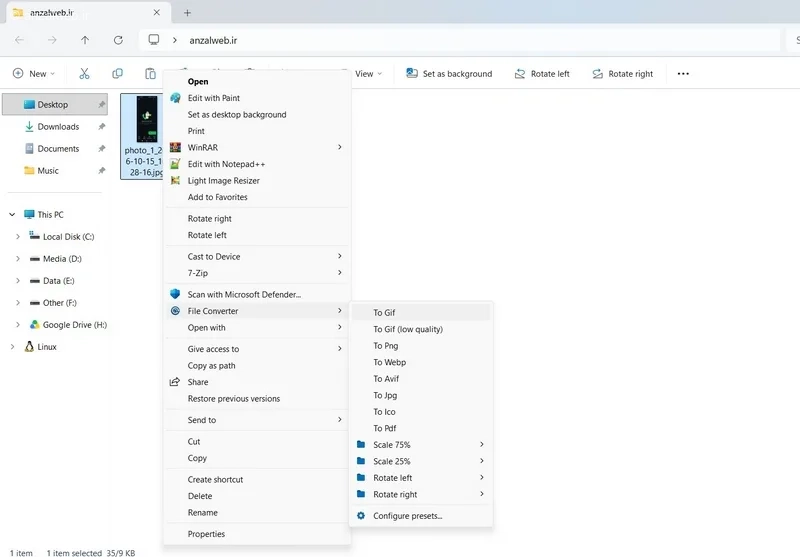Viewport: 800px width, 557px height.
Task: Choose Edit with Paint
Action: coord(257,98)
